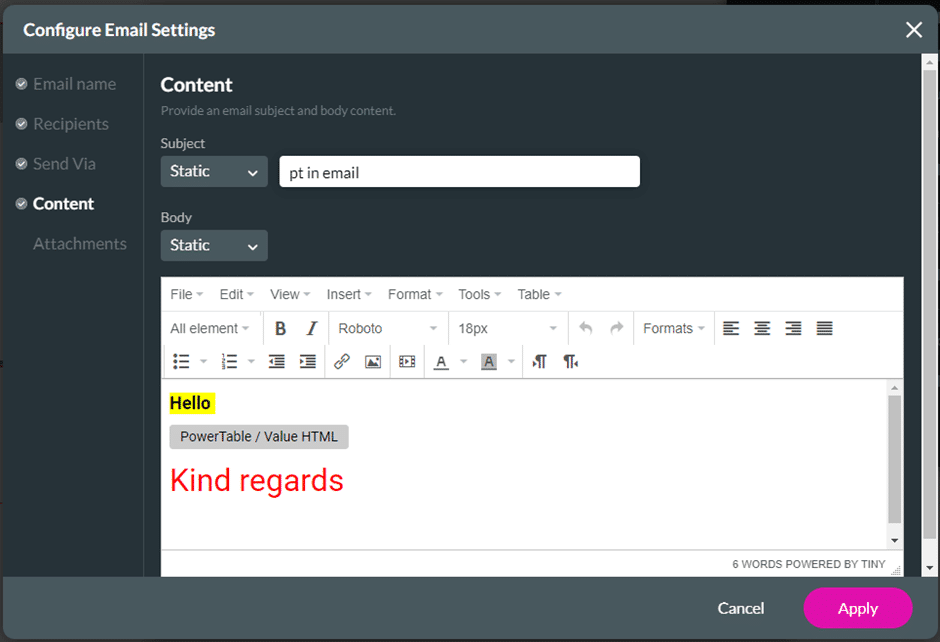Increase the paragraph indent
This screenshot has height=642, width=940.
click(x=308, y=361)
